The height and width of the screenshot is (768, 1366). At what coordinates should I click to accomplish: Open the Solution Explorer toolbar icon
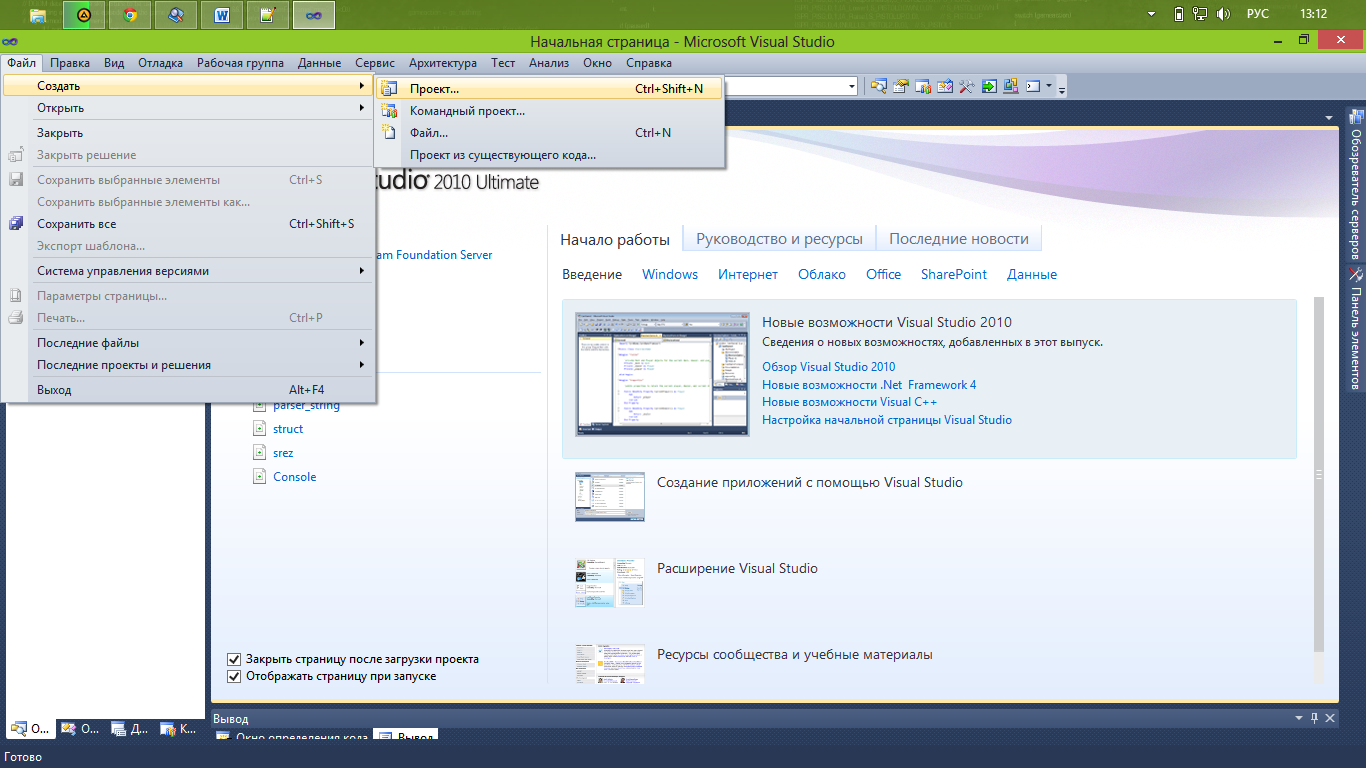(x=879, y=86)
